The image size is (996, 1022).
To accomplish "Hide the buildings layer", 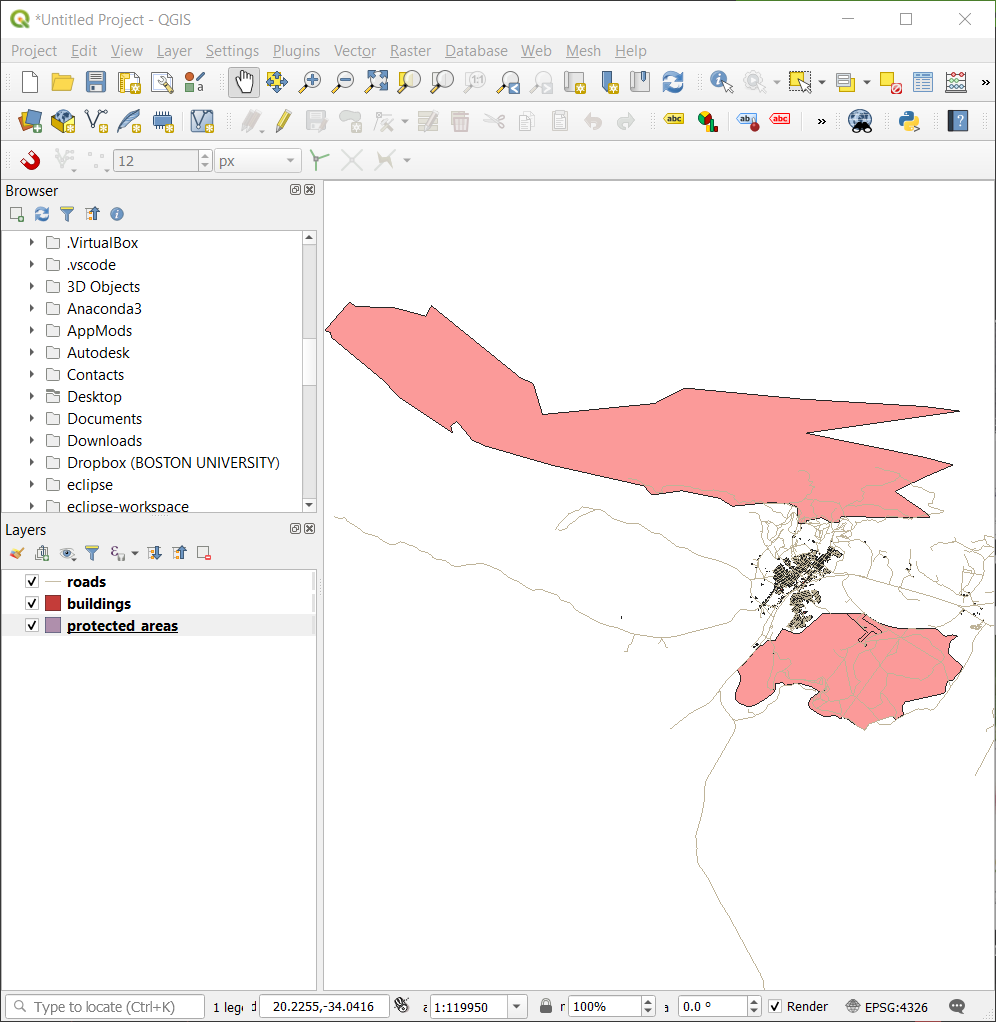I will coord(31,603).
